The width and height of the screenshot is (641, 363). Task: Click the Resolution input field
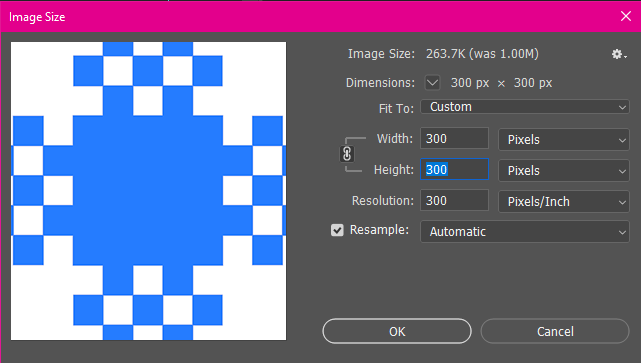[454, 200]
